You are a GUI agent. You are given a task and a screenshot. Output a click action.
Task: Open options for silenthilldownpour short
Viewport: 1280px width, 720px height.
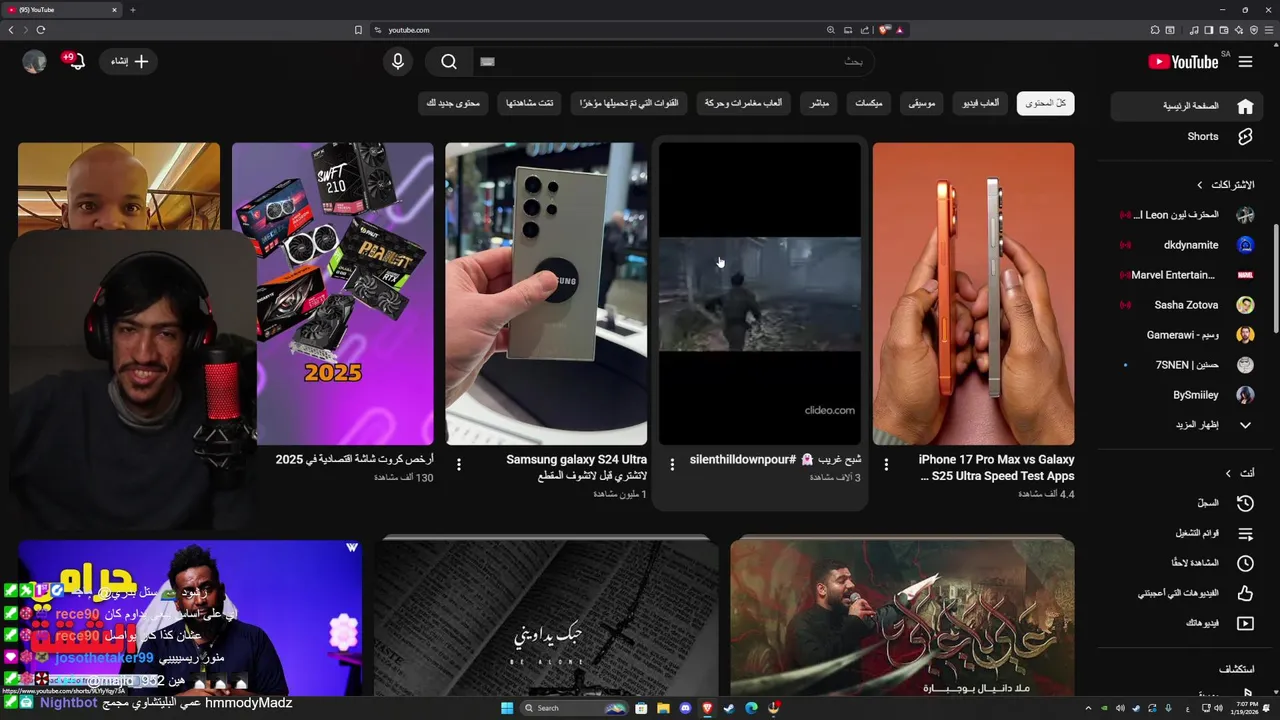point(672,464)
